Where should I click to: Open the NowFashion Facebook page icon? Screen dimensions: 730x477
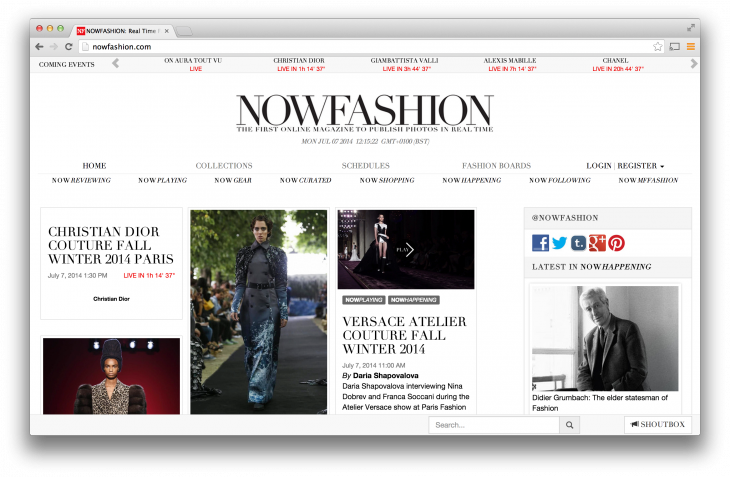click(541, 243)
